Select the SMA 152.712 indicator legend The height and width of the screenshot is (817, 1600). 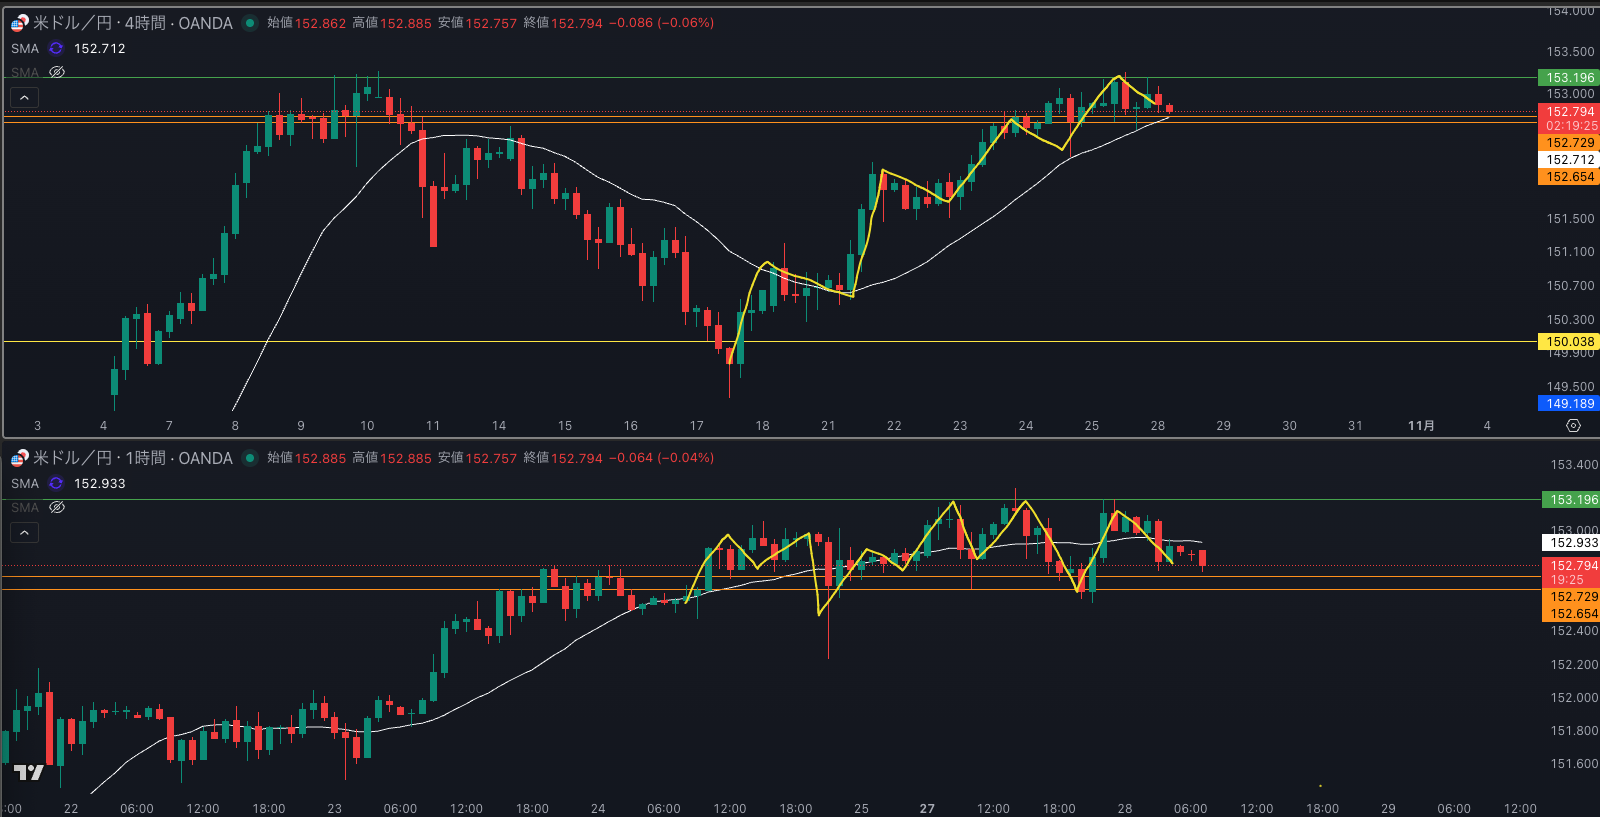25,48
